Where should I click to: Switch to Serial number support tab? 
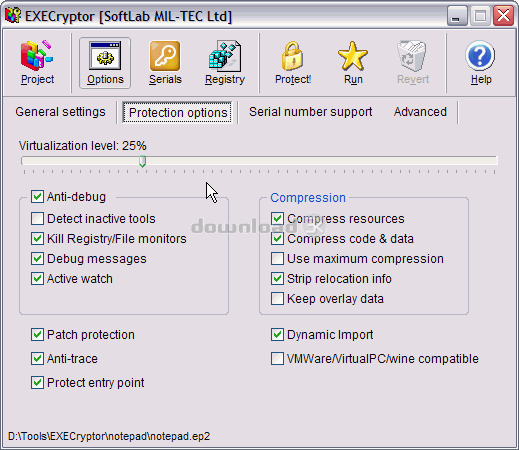tap(311, 112)
